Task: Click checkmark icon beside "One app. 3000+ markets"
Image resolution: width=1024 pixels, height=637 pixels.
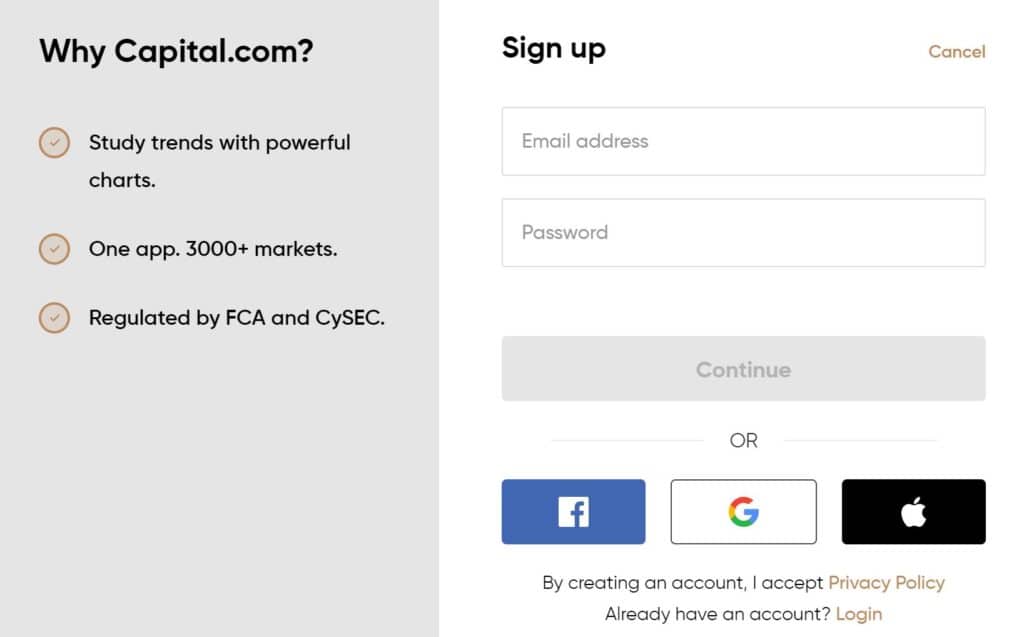Action: [54, 248]
